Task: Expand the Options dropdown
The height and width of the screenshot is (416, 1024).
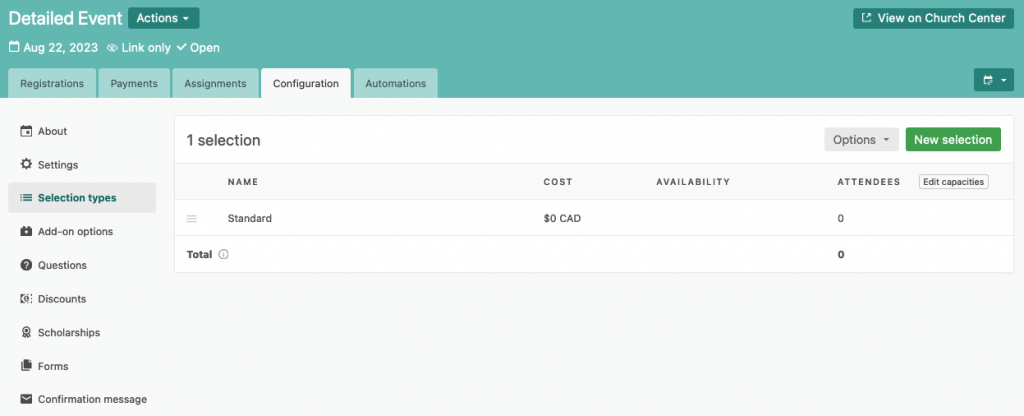Action: click(861, 140)
